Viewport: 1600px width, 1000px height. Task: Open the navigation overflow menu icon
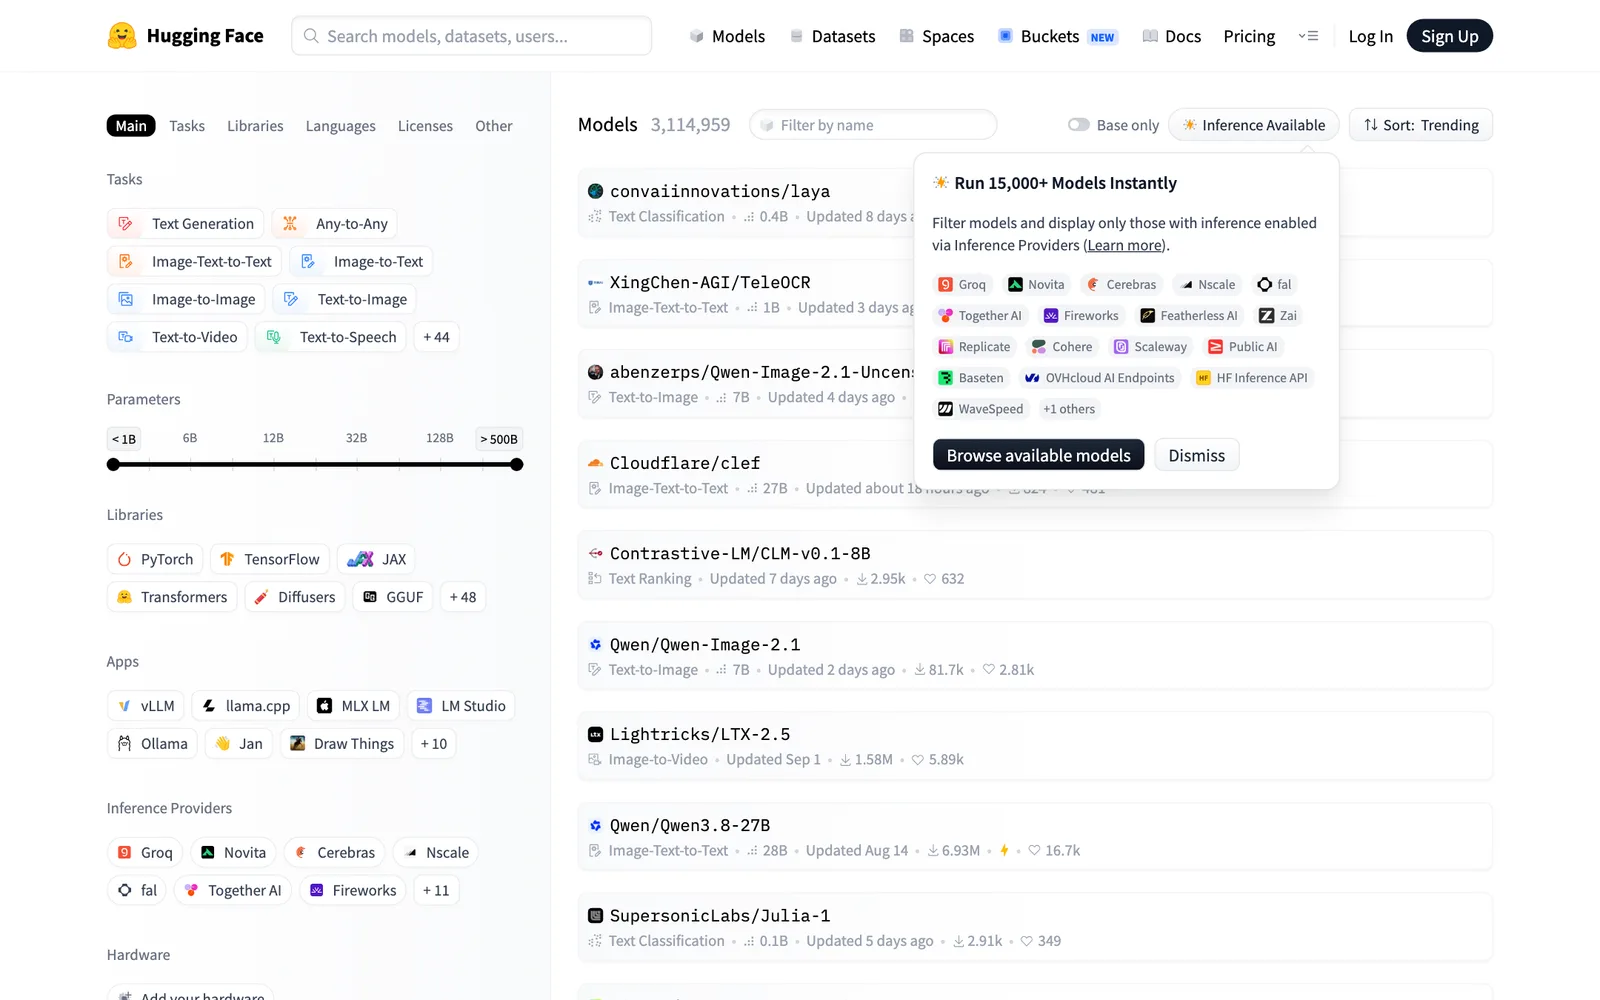point(1308,36)
